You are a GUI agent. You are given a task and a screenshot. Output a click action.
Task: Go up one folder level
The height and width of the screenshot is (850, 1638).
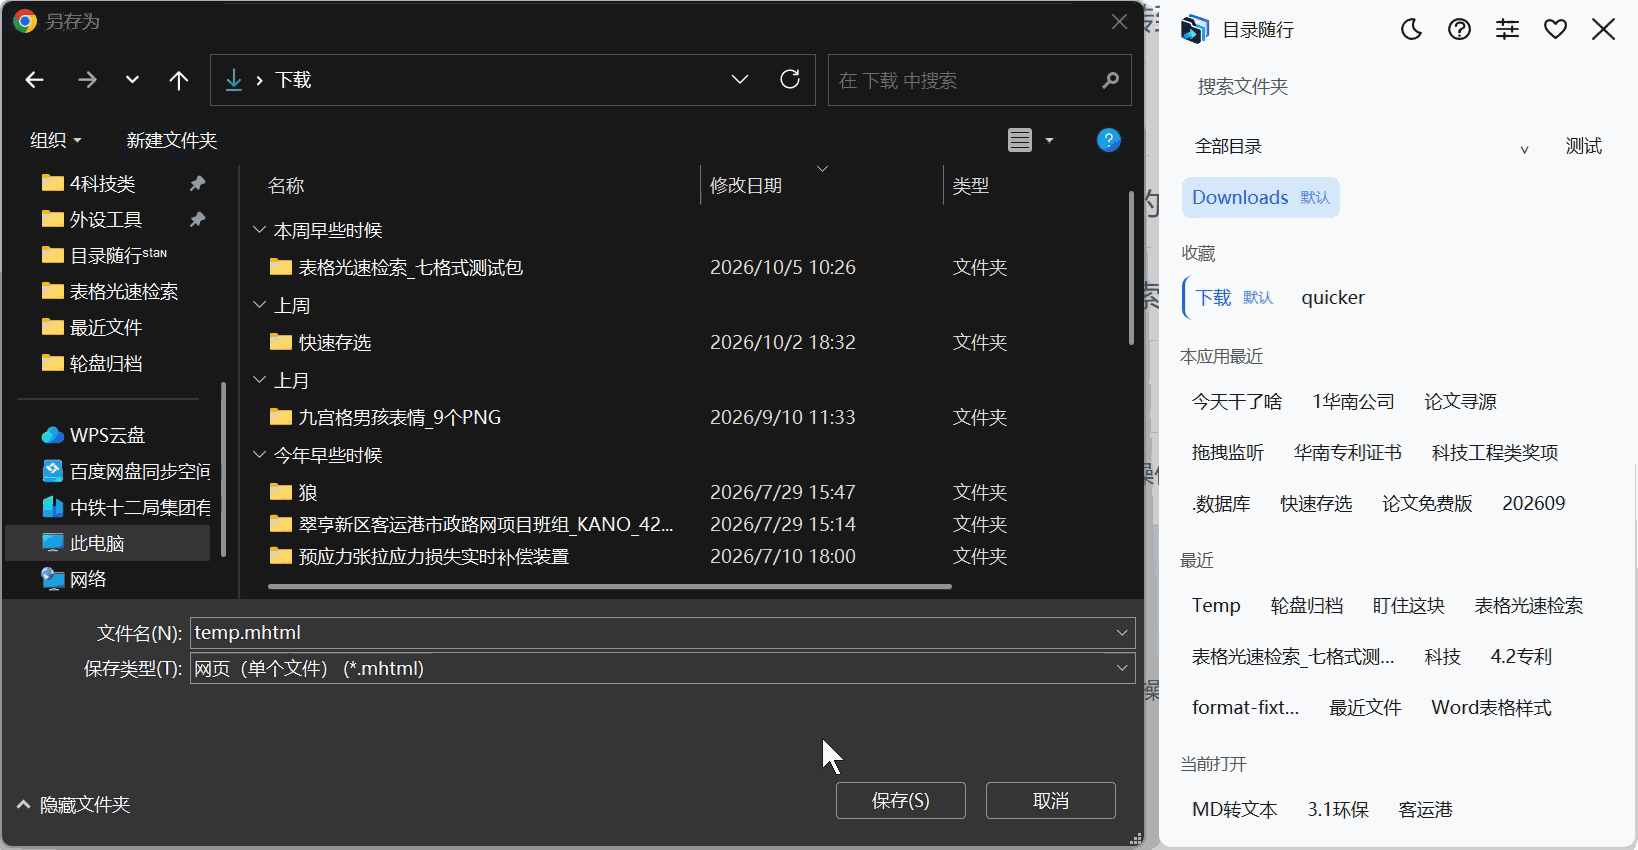[x=179, y=80]
